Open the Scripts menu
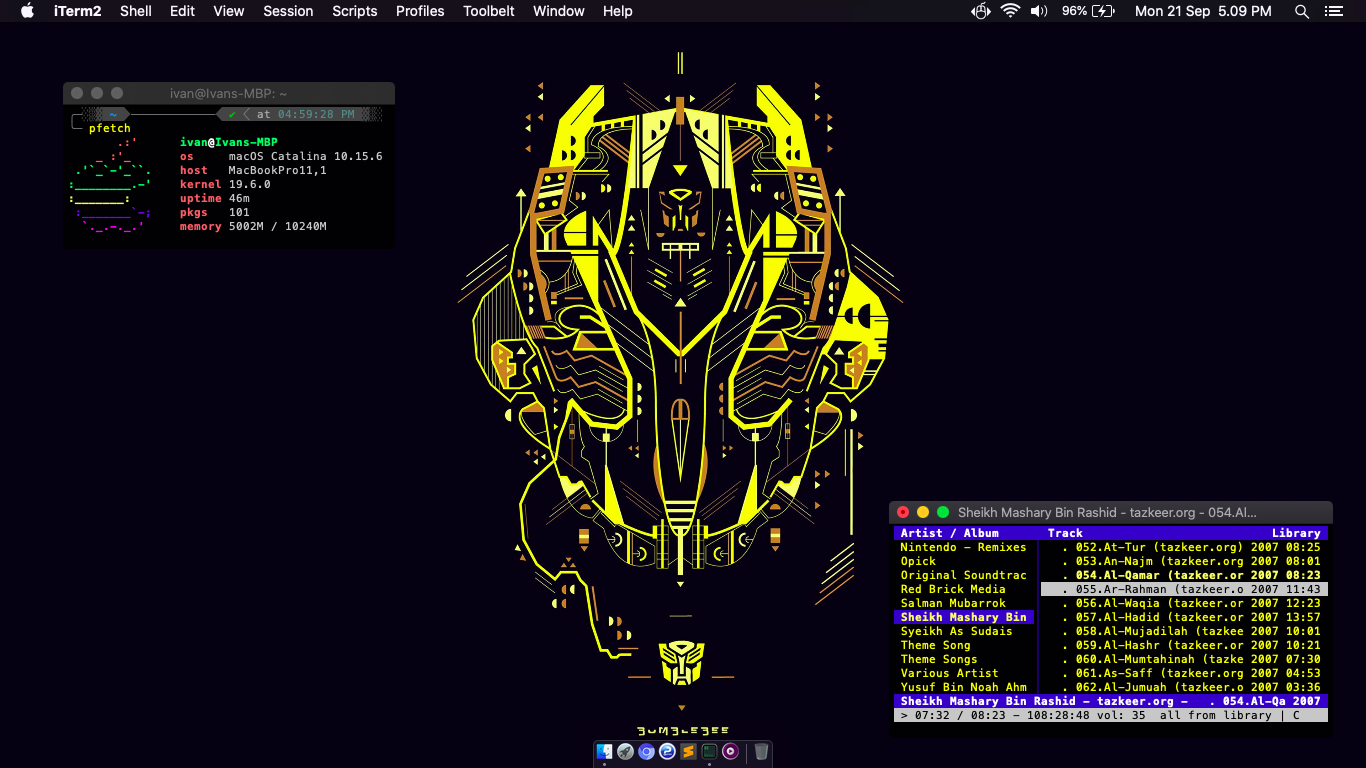 pos(355,11)
